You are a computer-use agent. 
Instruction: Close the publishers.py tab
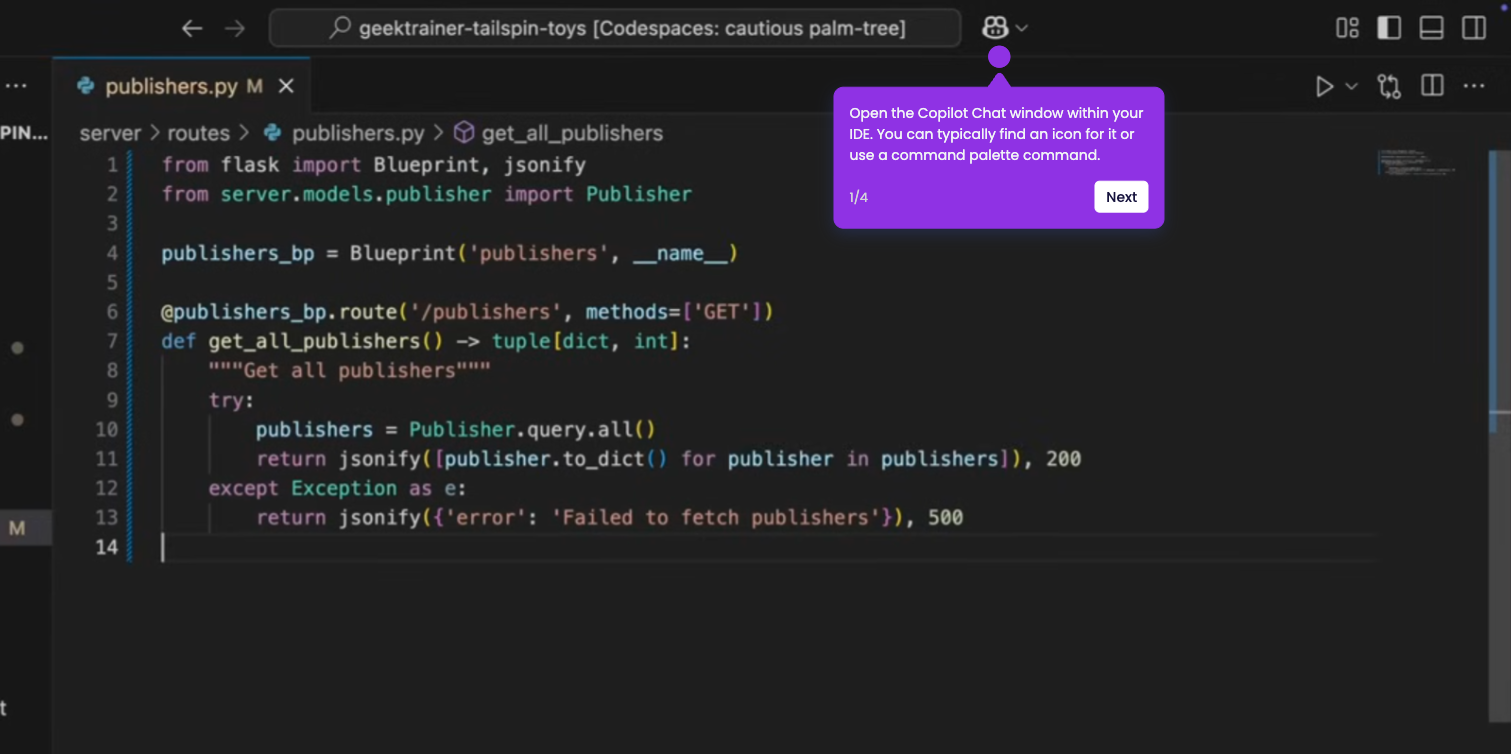click(x=286, y=86)
